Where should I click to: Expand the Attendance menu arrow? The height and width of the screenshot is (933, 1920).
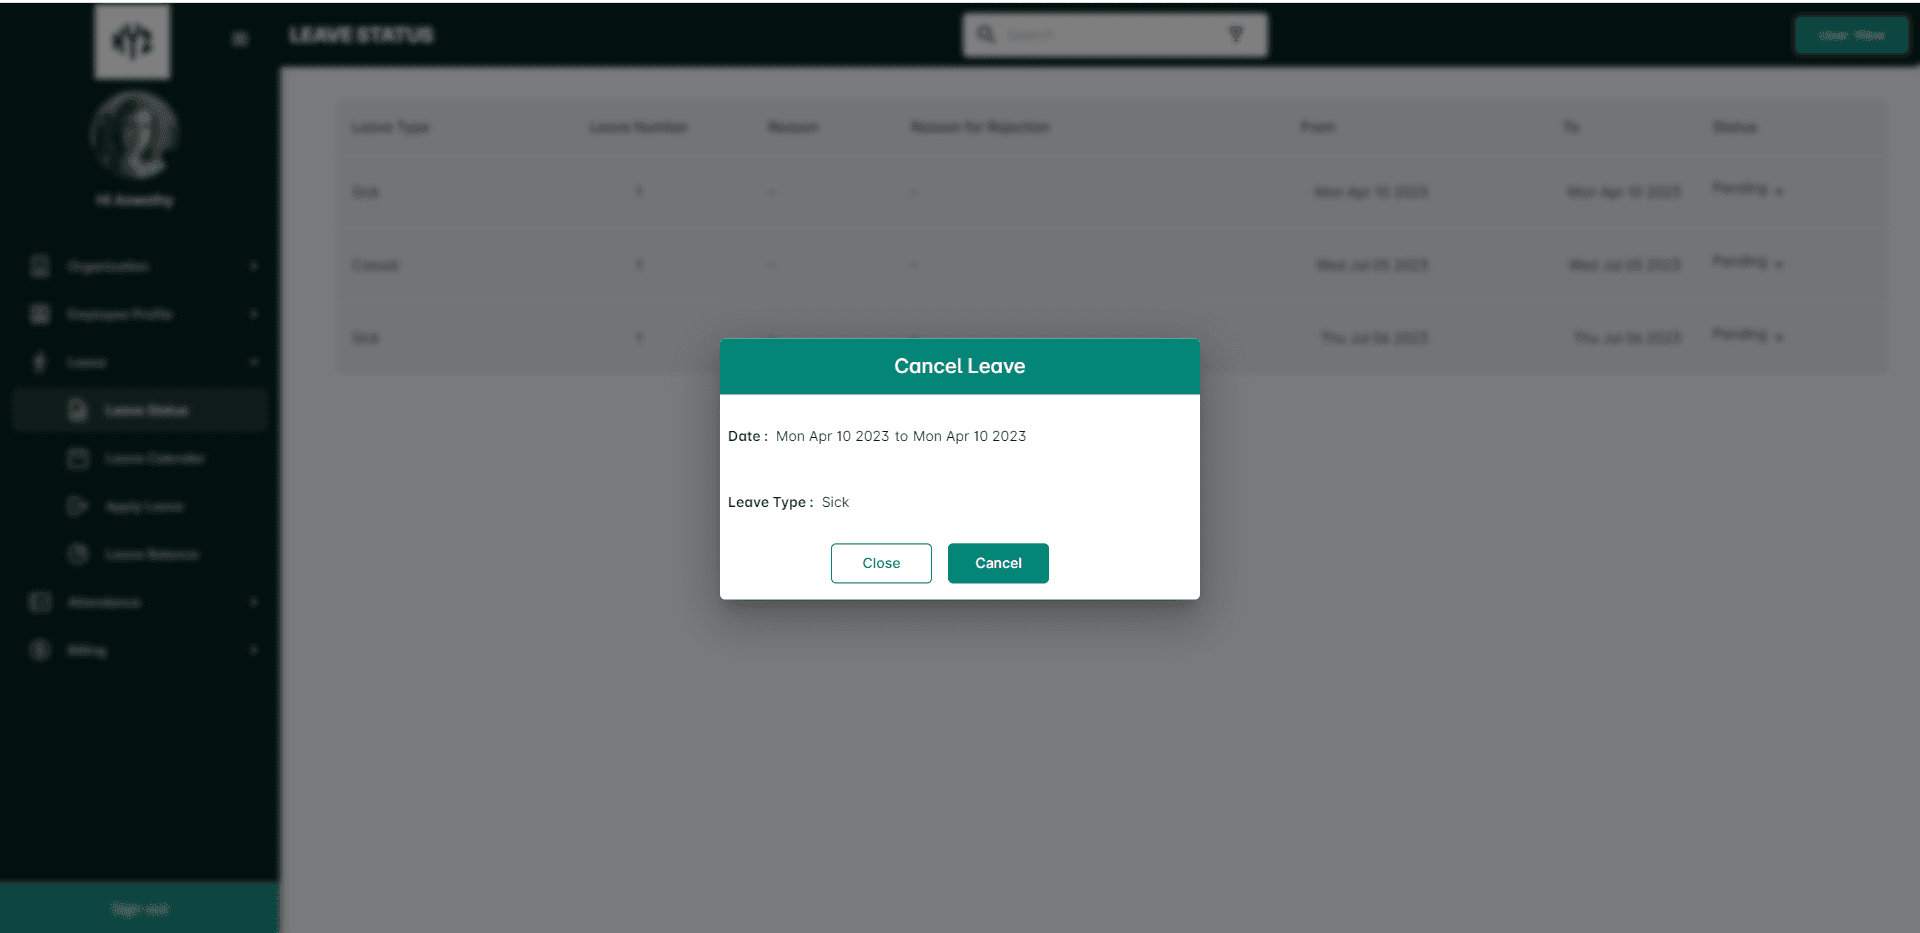tap(253, 602)
